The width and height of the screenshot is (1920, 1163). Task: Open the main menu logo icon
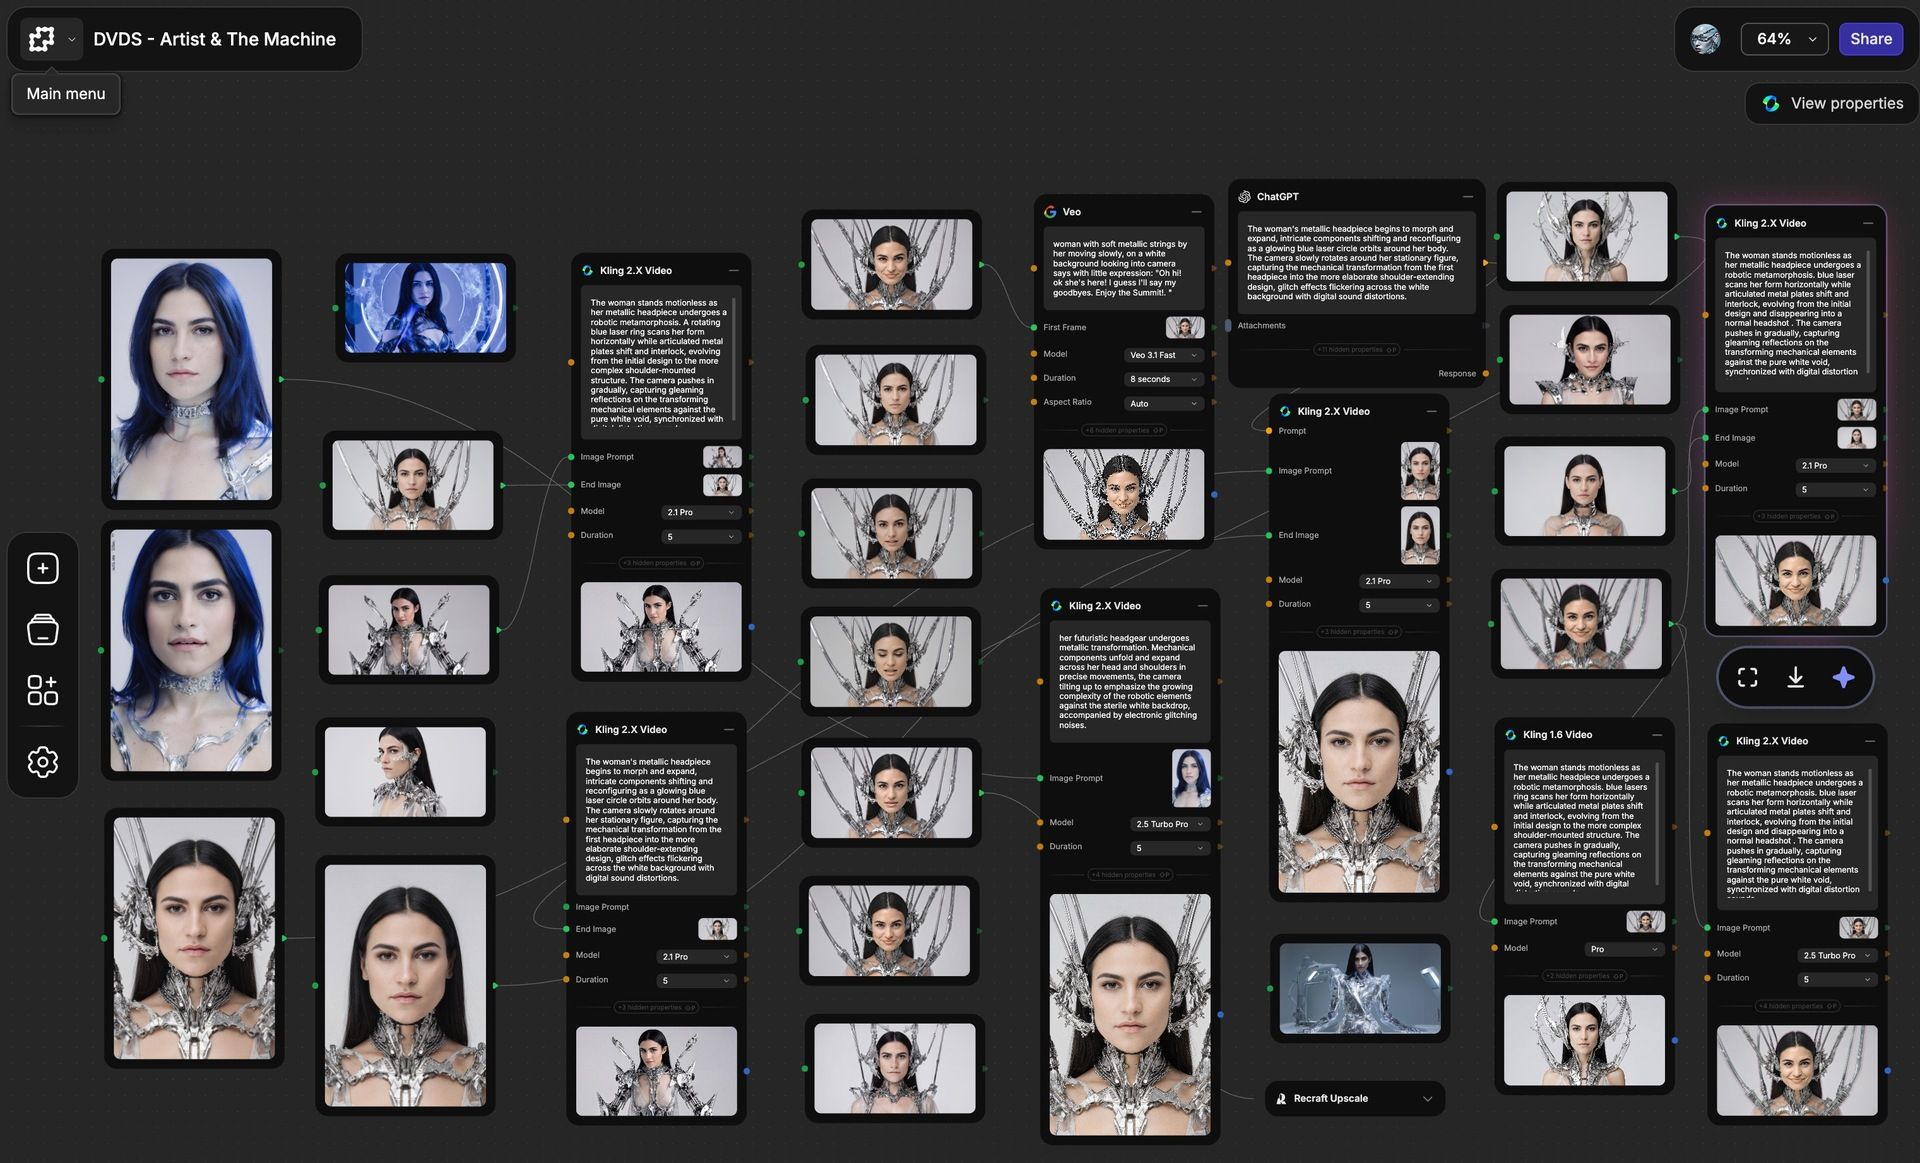tap(41, 39)
